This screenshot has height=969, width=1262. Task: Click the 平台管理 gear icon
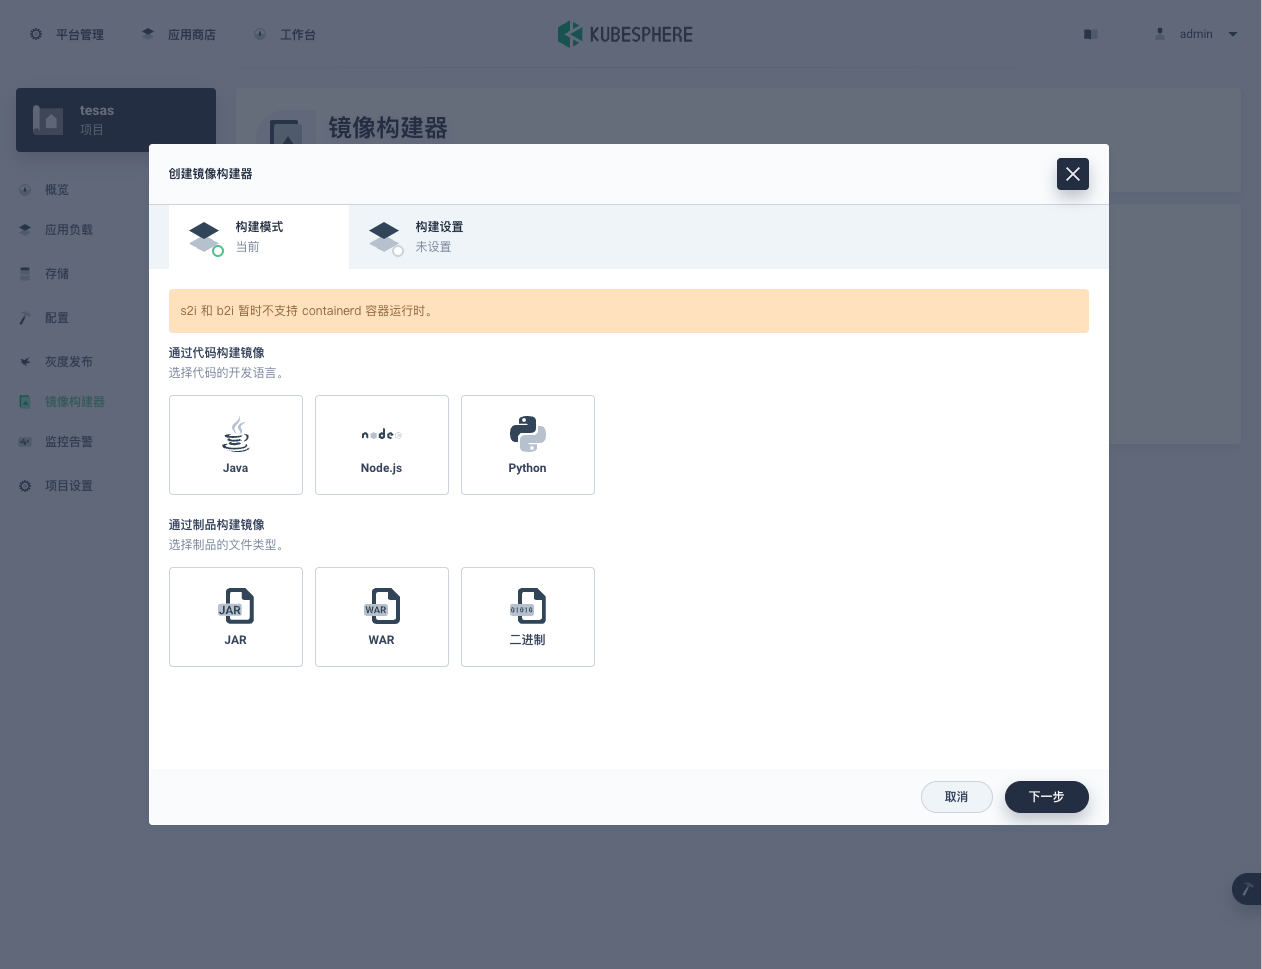36,34
